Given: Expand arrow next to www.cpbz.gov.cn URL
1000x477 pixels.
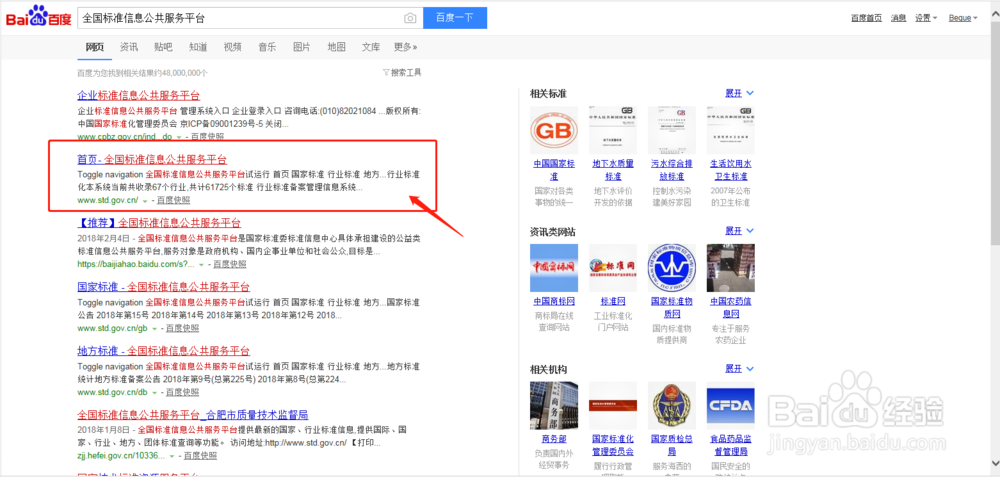Looking at the screenshot, I should pyautogui.click(x=179, y=137).
